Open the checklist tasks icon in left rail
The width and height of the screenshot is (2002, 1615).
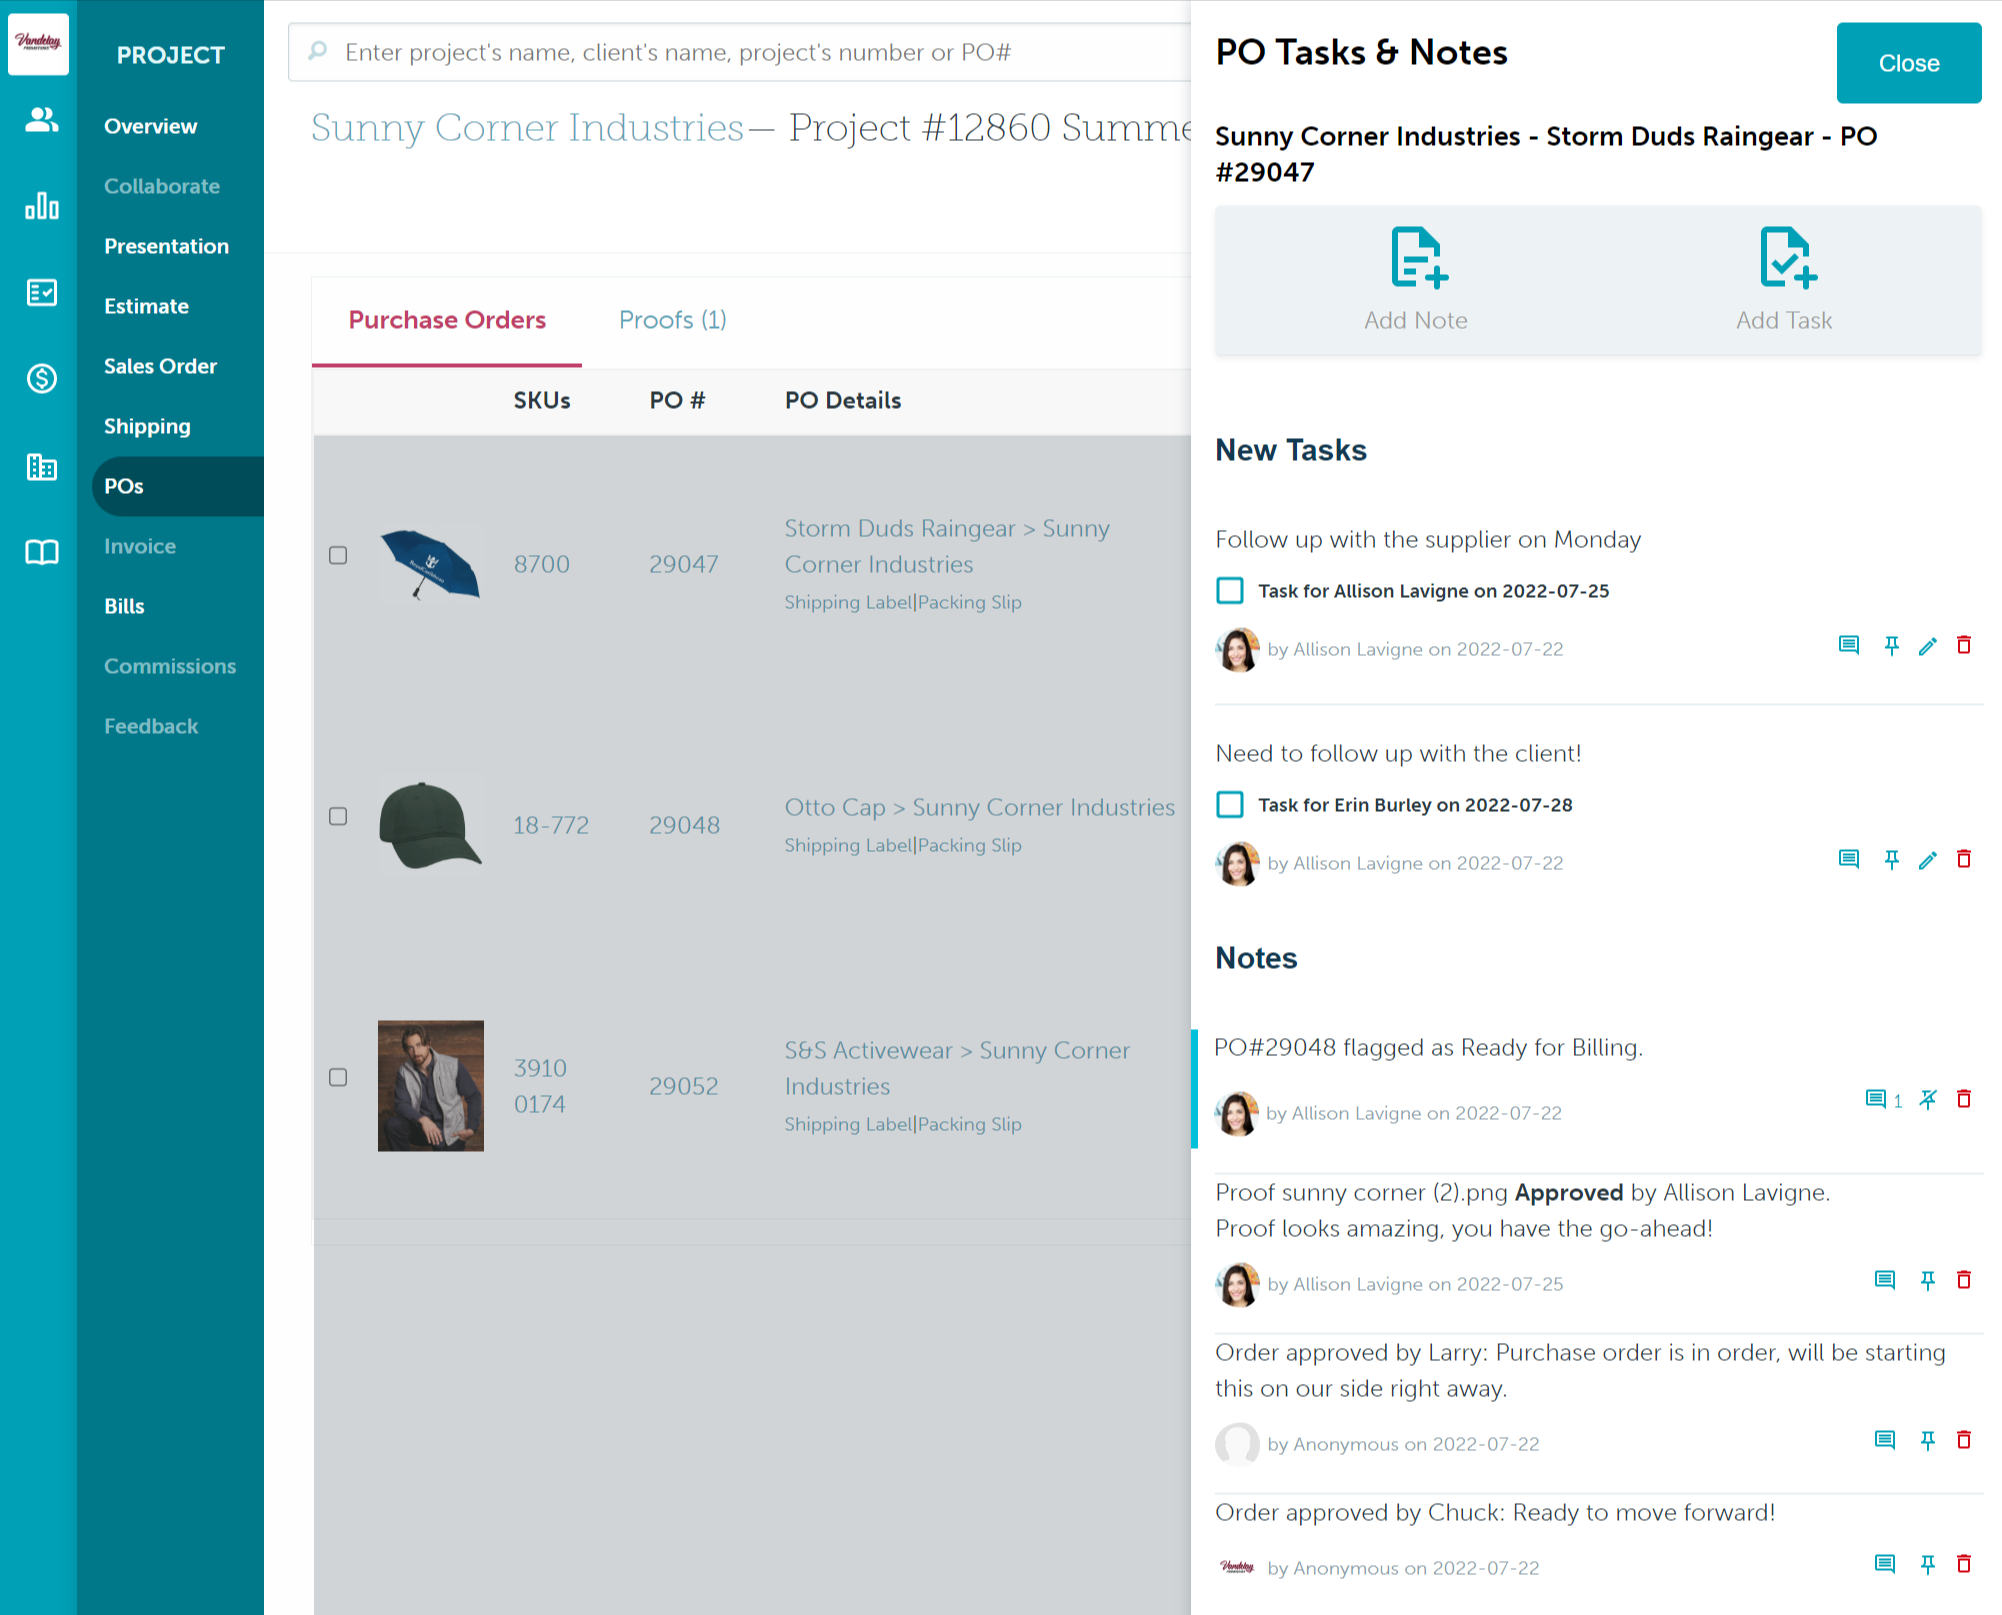click(x=41, y=292)
